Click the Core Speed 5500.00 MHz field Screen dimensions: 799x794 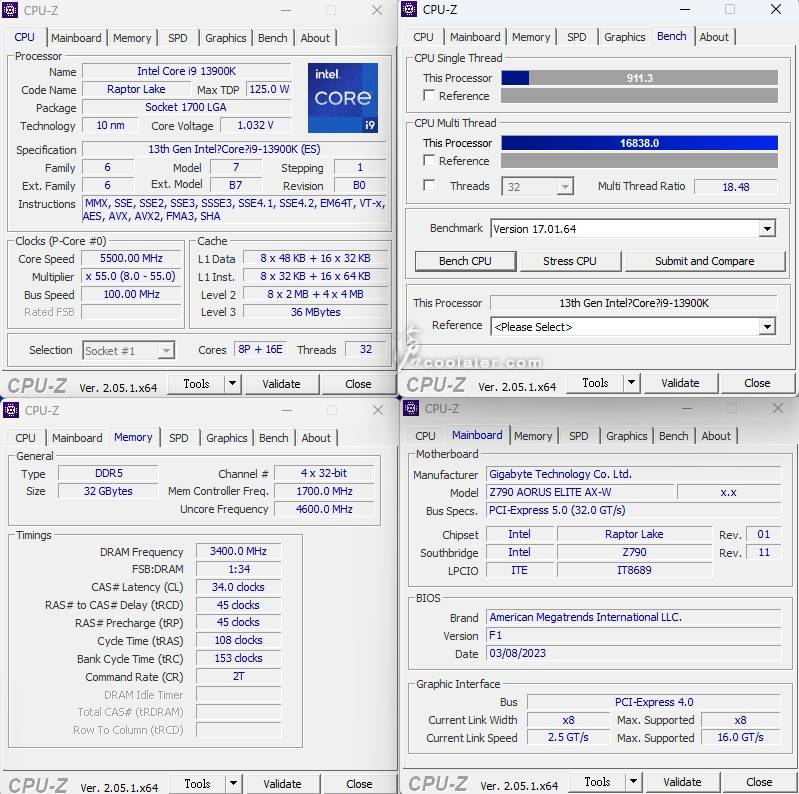[131, 258]
